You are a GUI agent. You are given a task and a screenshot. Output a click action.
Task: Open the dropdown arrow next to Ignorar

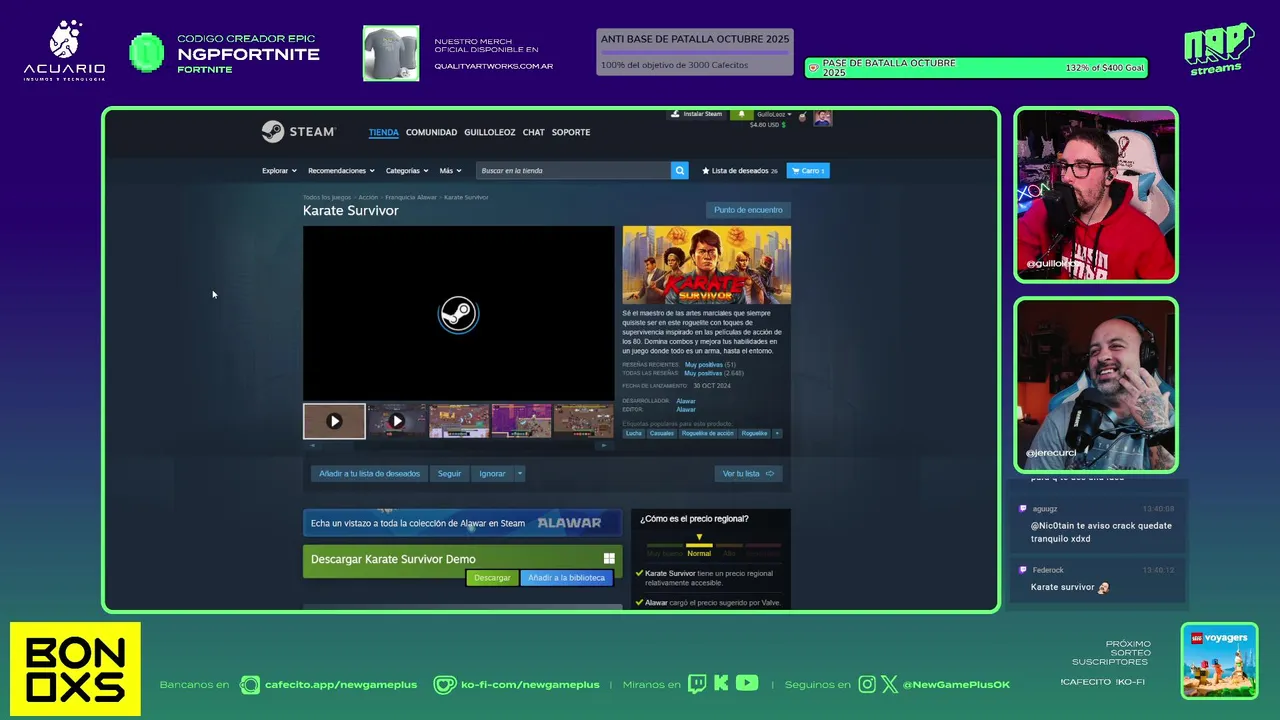[x=519, y=474]
